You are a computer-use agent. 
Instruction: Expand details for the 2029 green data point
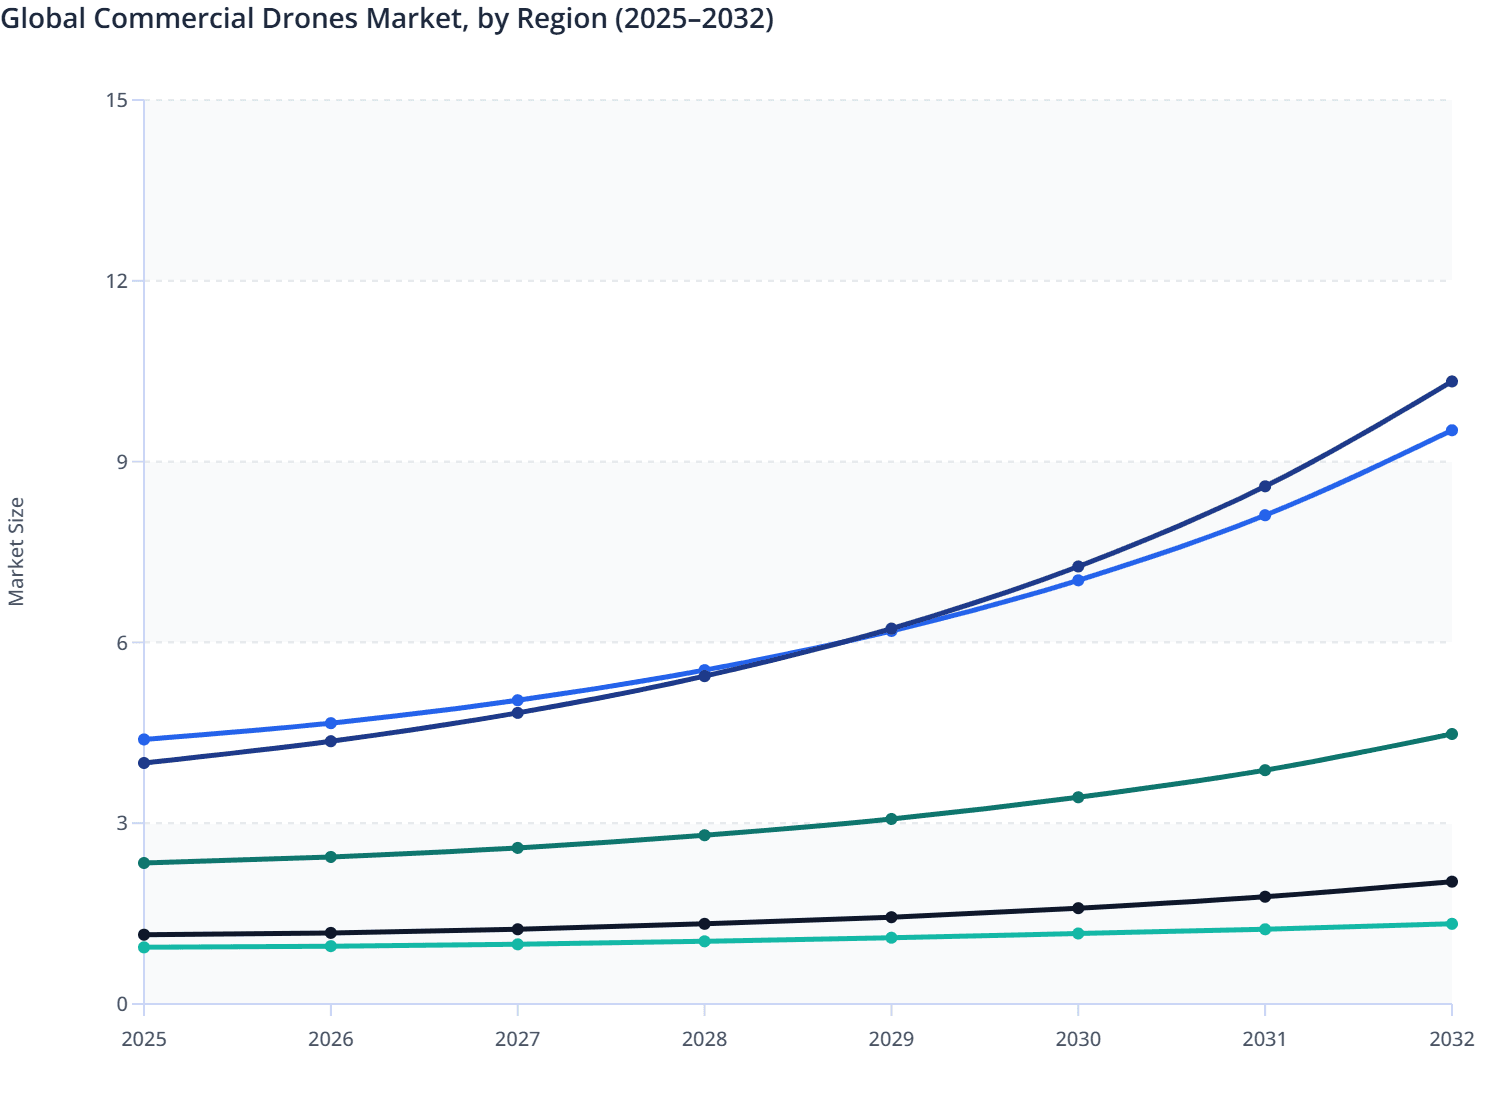893,820
